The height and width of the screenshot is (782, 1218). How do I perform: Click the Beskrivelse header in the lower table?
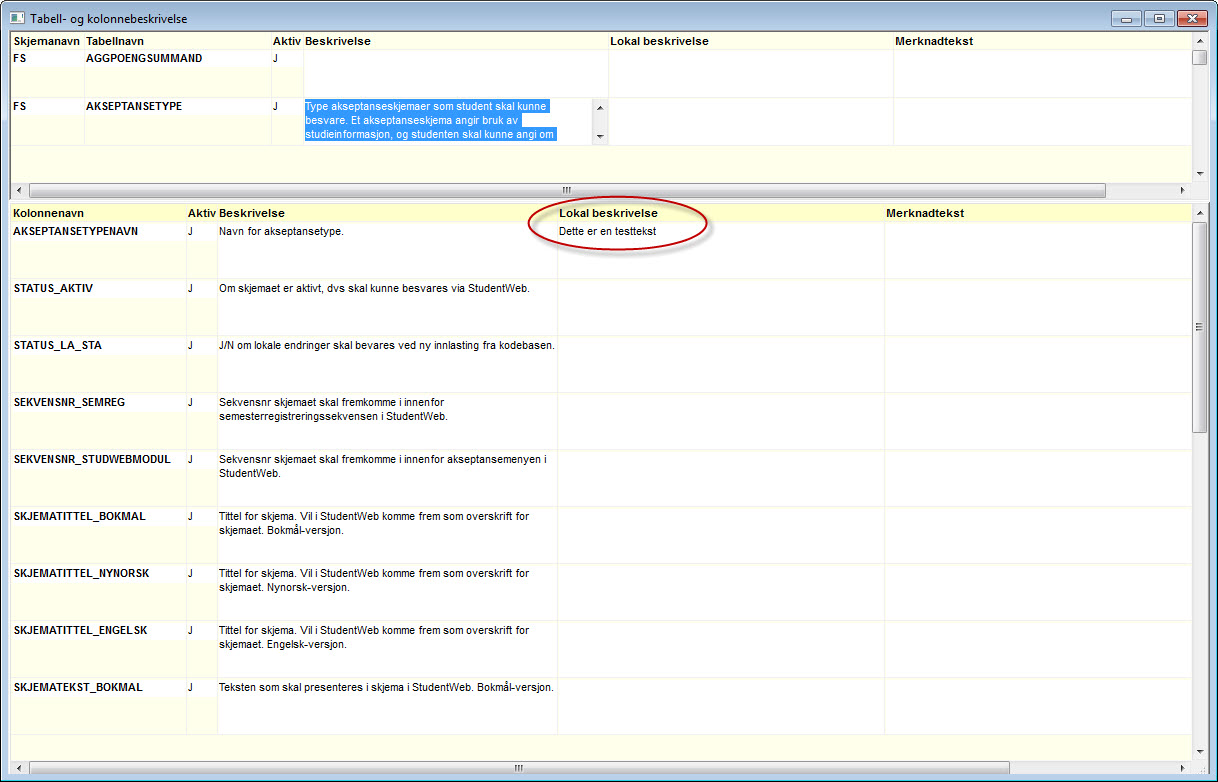[252, 213]
